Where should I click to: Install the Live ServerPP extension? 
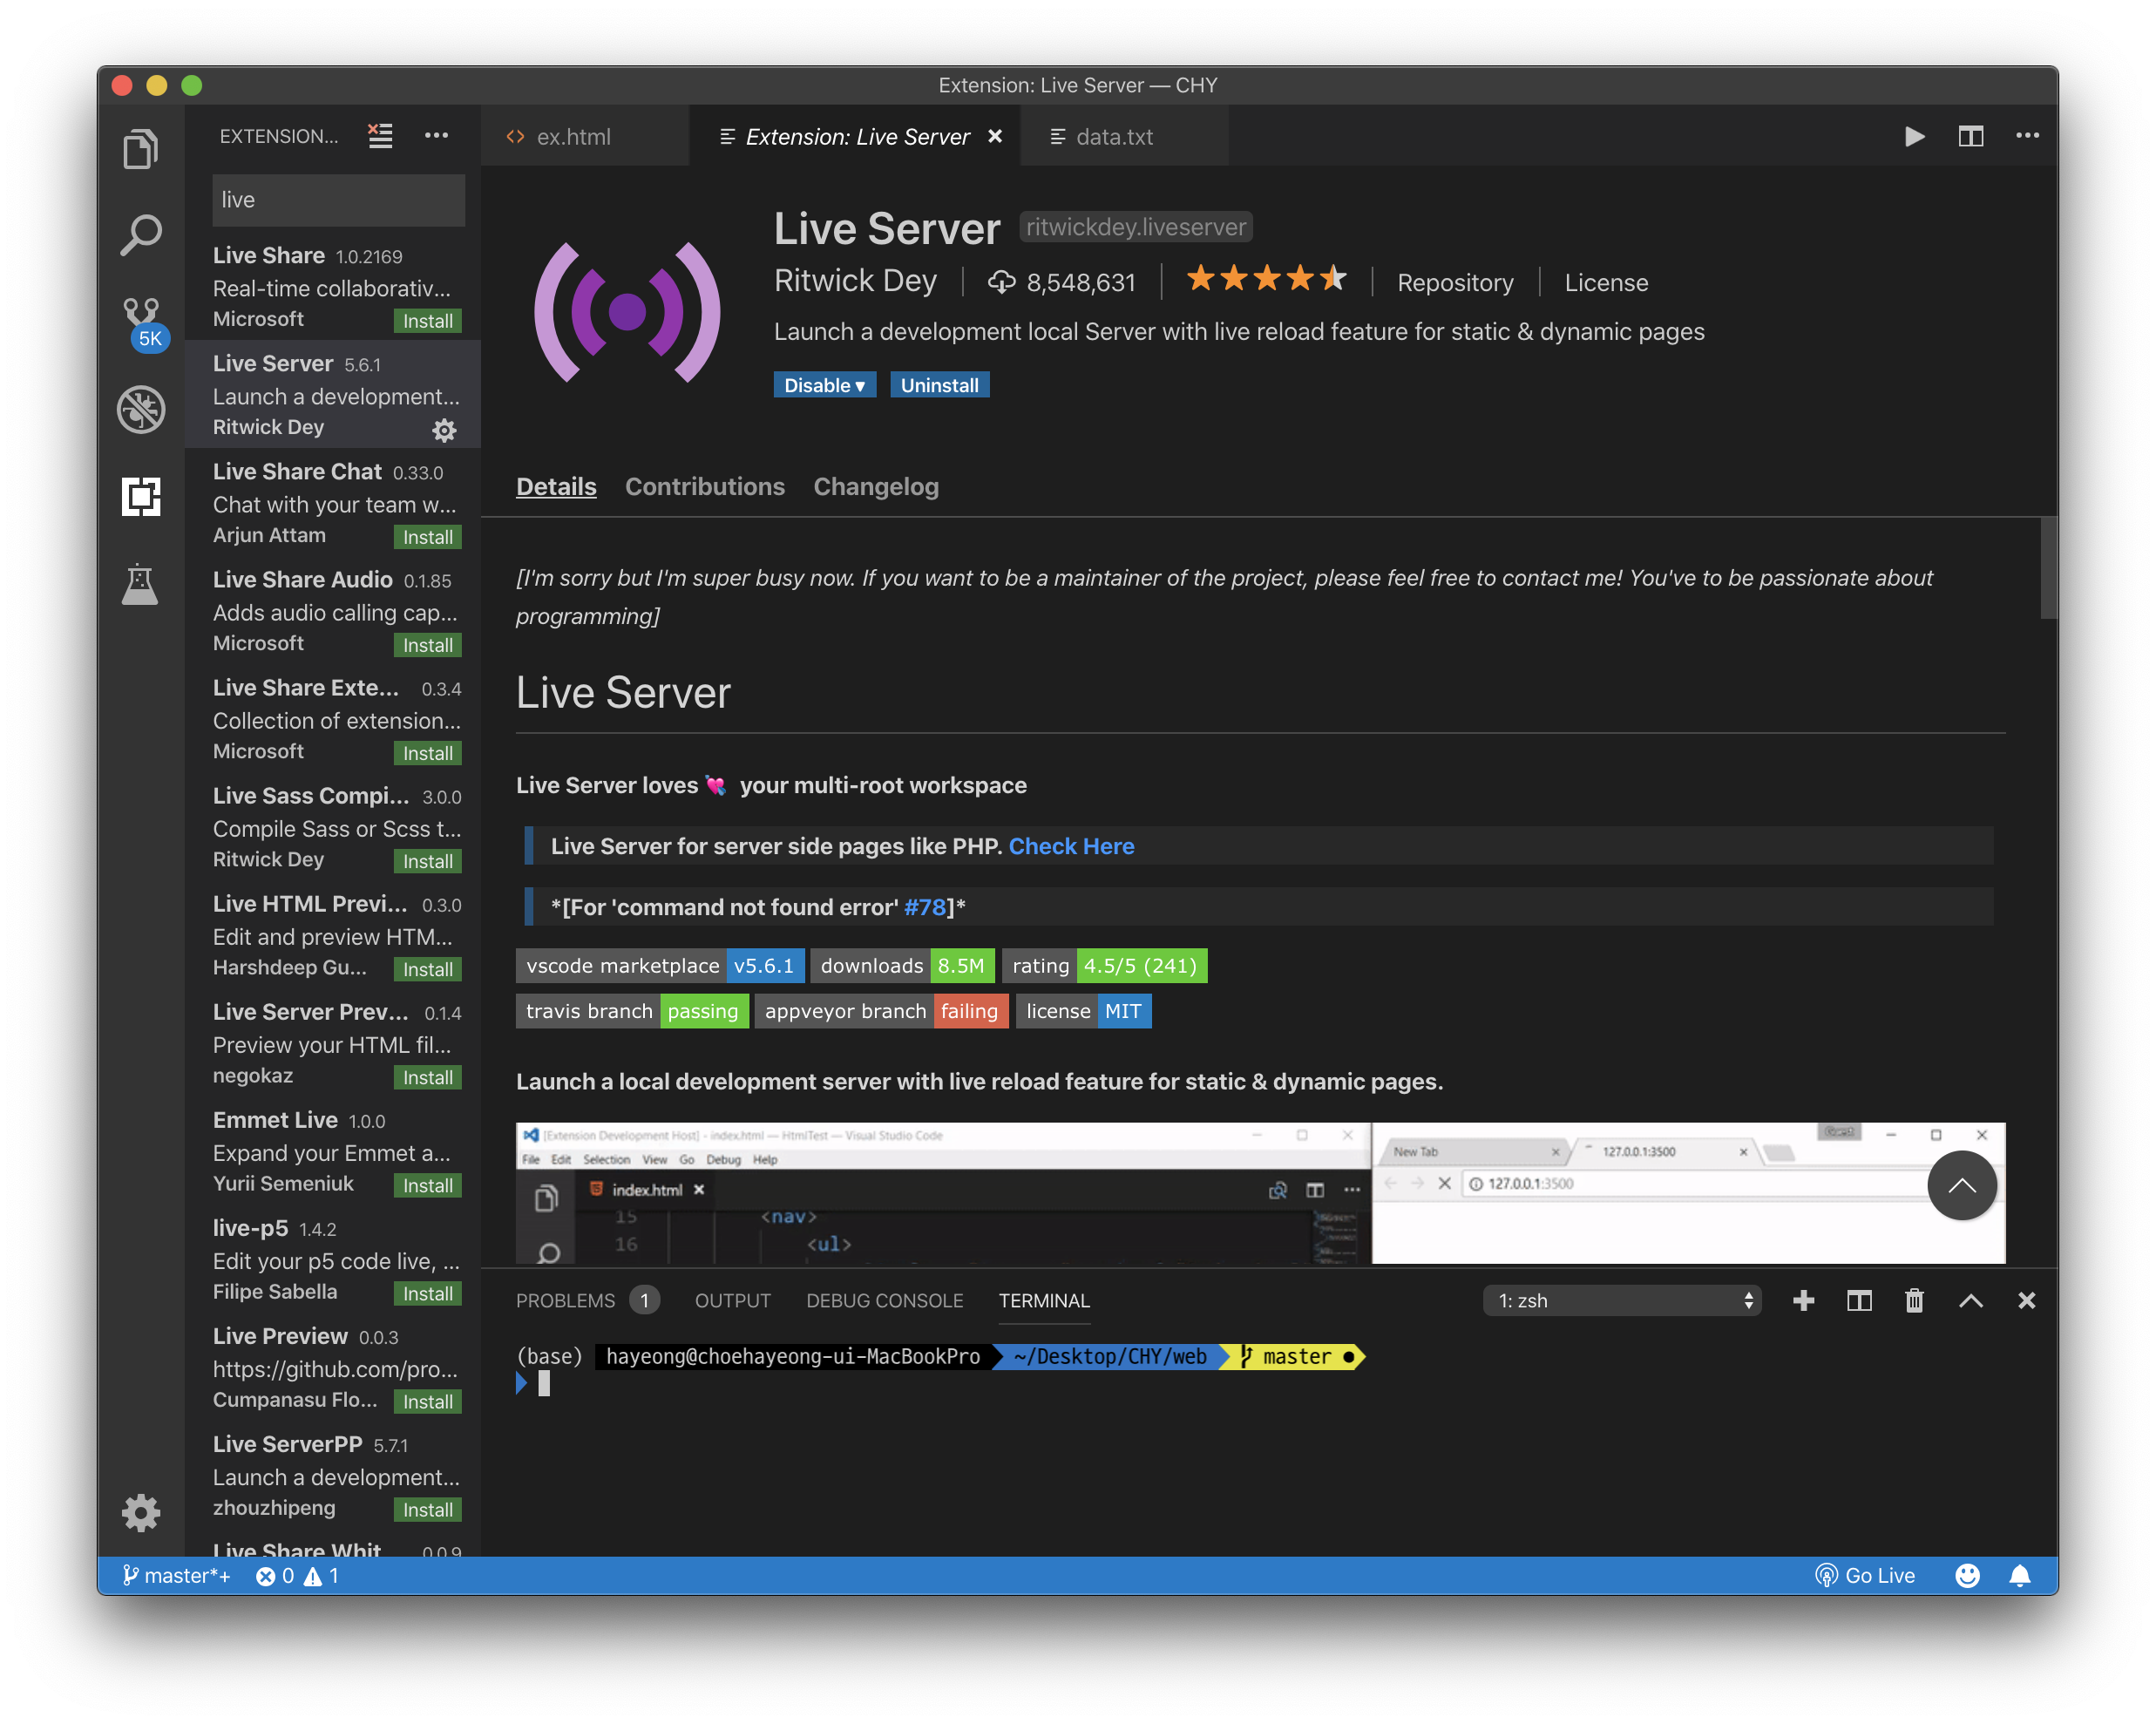point(427,1509)
